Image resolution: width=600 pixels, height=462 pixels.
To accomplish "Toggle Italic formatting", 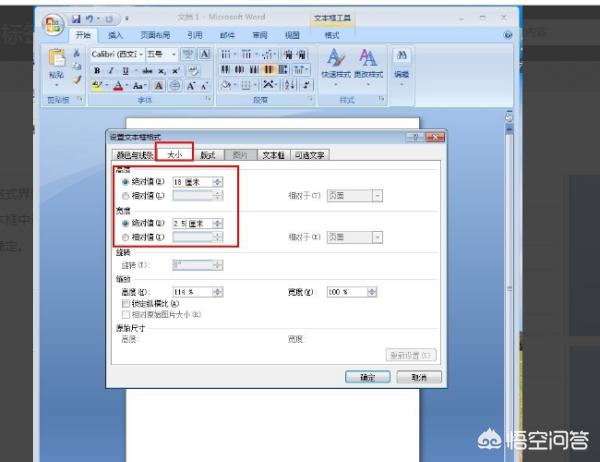I will click(111, 70).
